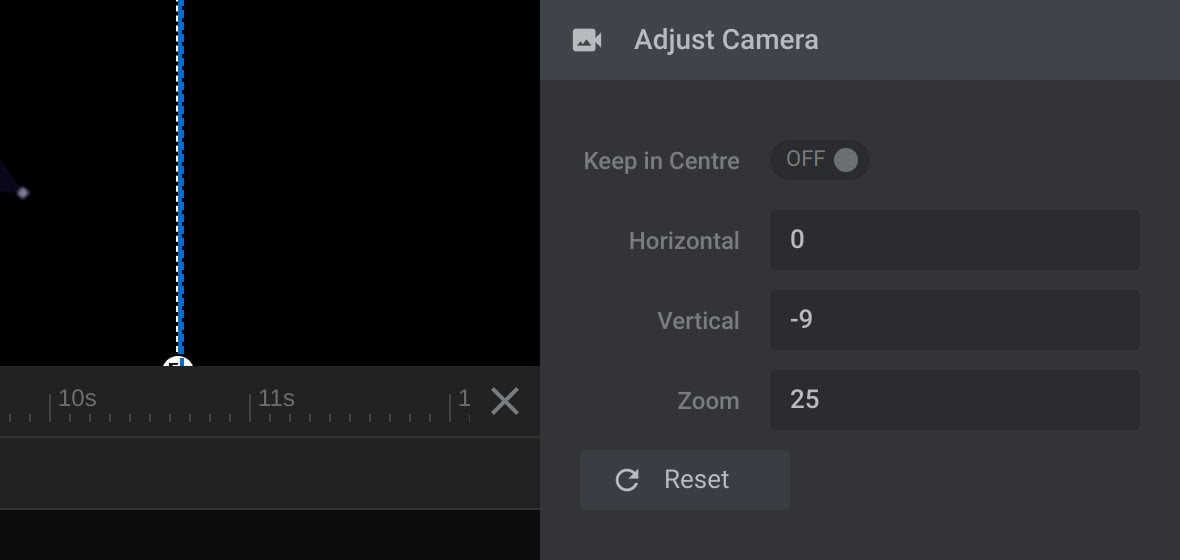Click the camera icon beside Adjust Camera
The width and height of the screenshot is (1180, 560).
586,40
